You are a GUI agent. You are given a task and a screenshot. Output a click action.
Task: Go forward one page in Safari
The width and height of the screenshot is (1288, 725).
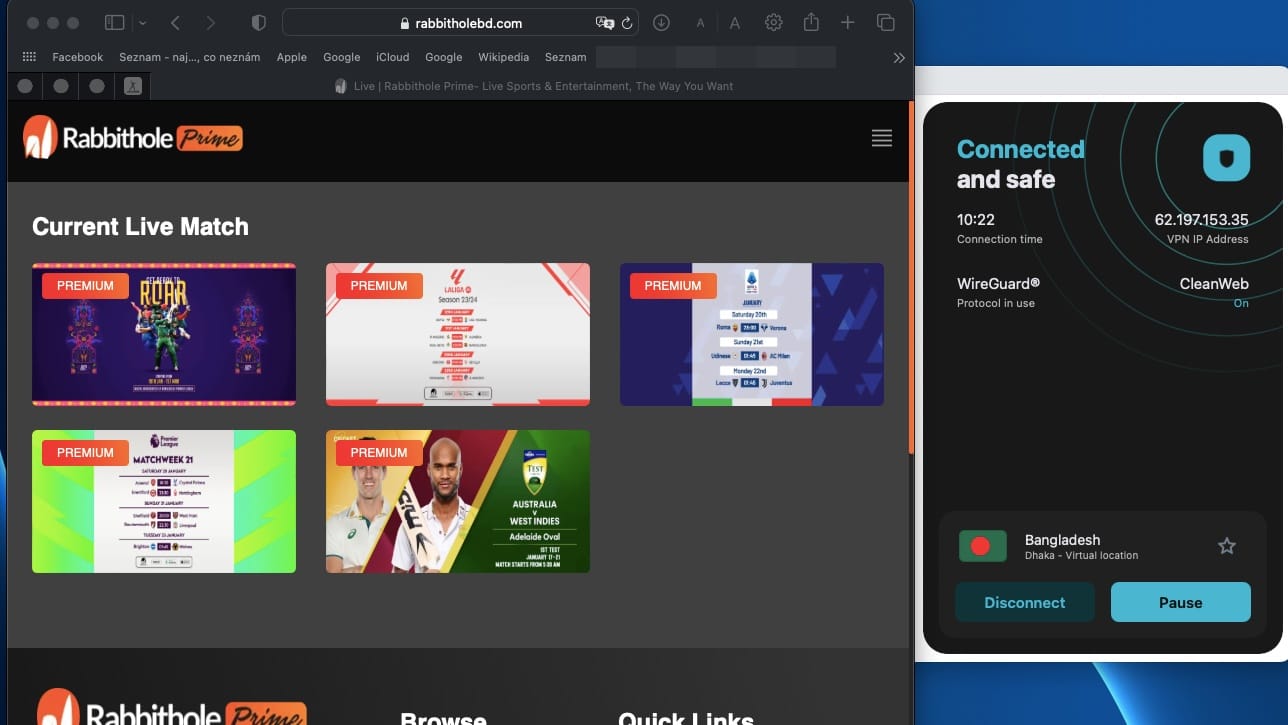(x=210, y=22)
